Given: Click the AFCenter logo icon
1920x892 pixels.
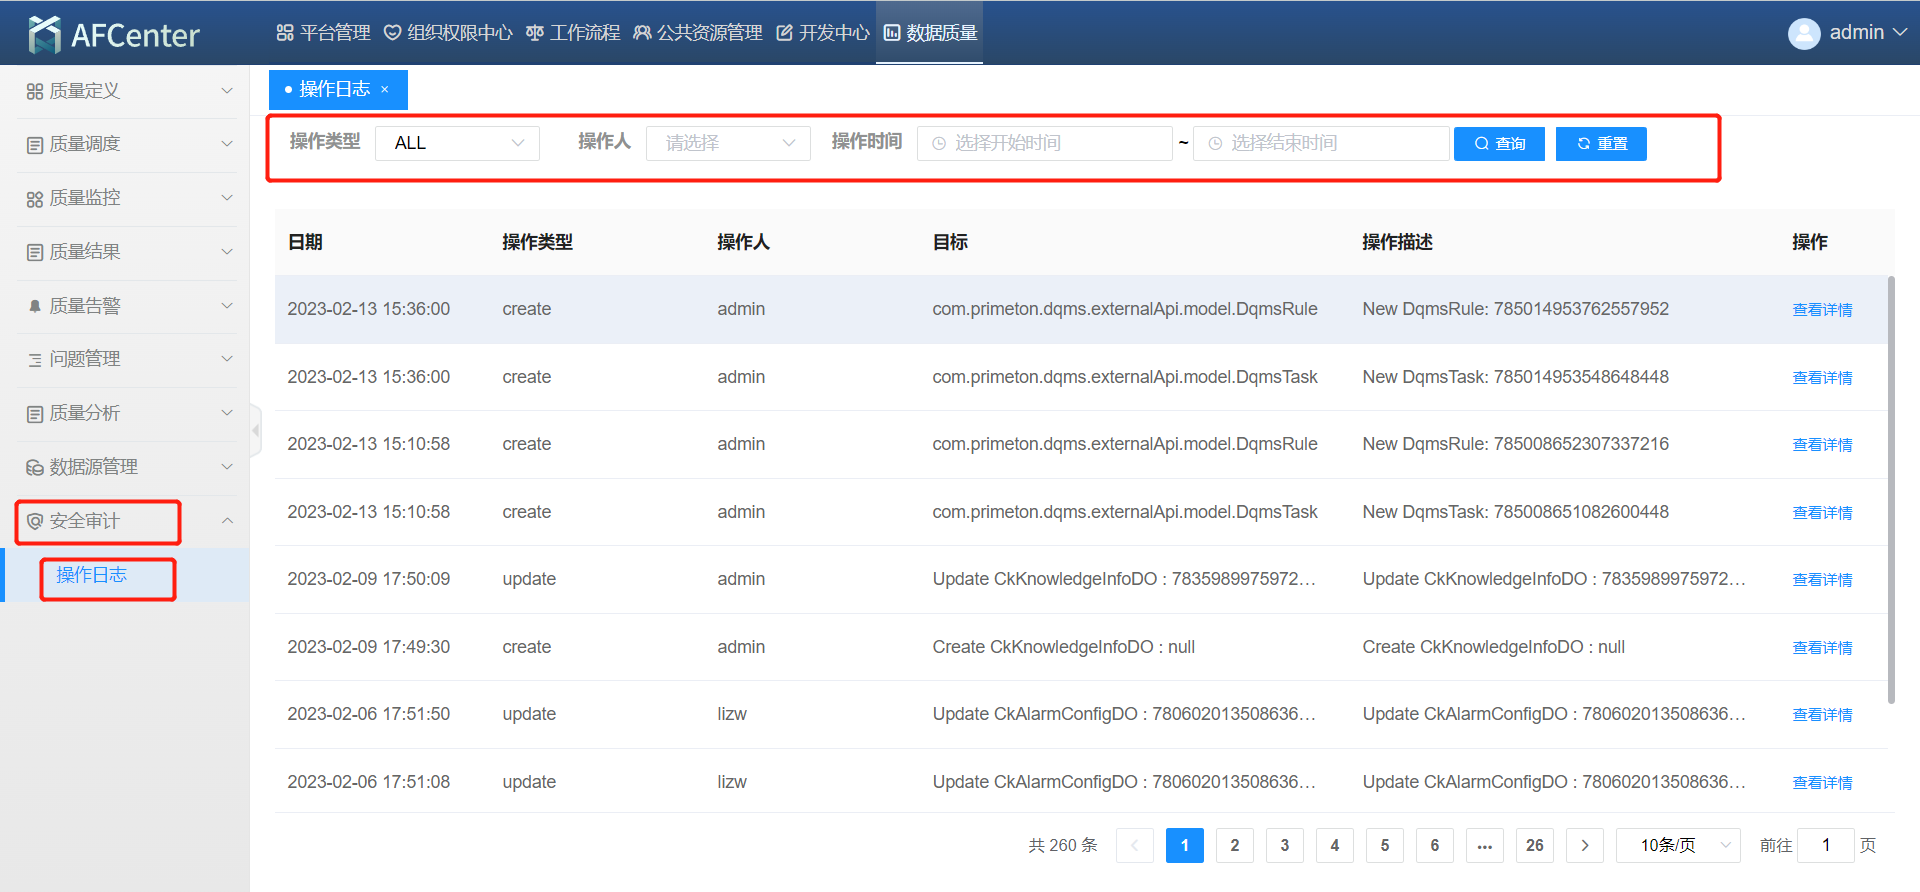Looking at the screenshot, I should pyautogui.click(x=45, y=34).
